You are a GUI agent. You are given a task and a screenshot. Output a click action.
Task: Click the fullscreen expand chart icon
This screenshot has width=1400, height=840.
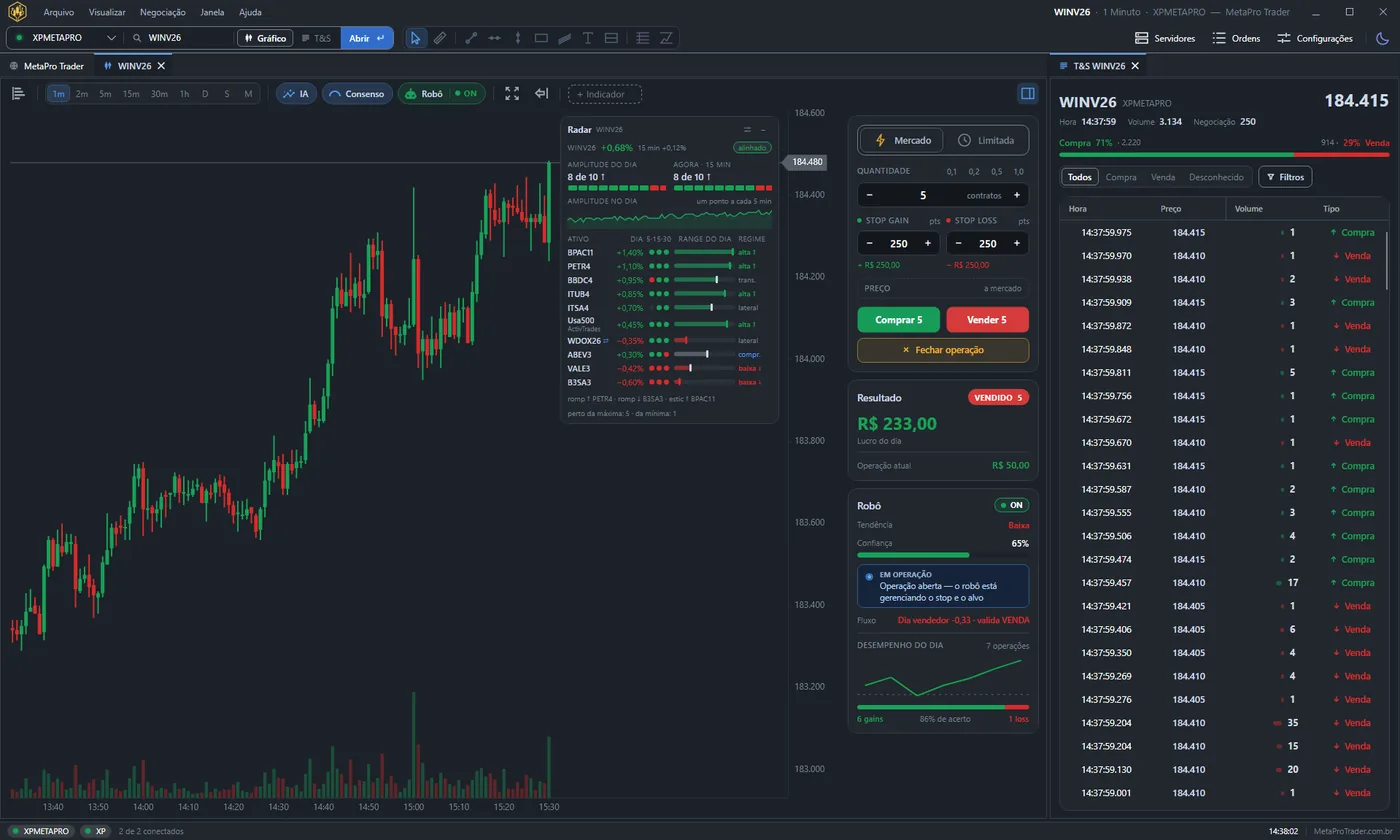click(x=512, y=93)
